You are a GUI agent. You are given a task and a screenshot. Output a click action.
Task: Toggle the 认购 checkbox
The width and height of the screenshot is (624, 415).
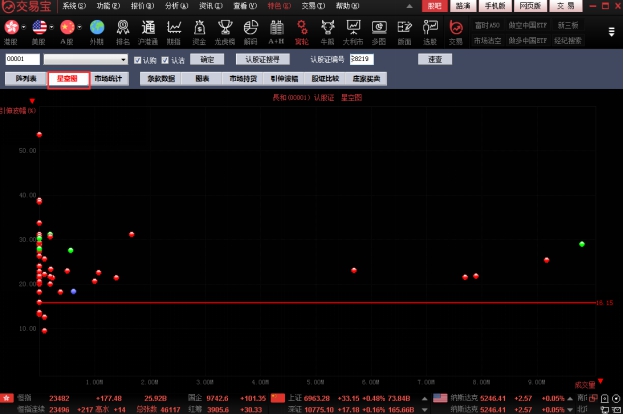(138, 60)
